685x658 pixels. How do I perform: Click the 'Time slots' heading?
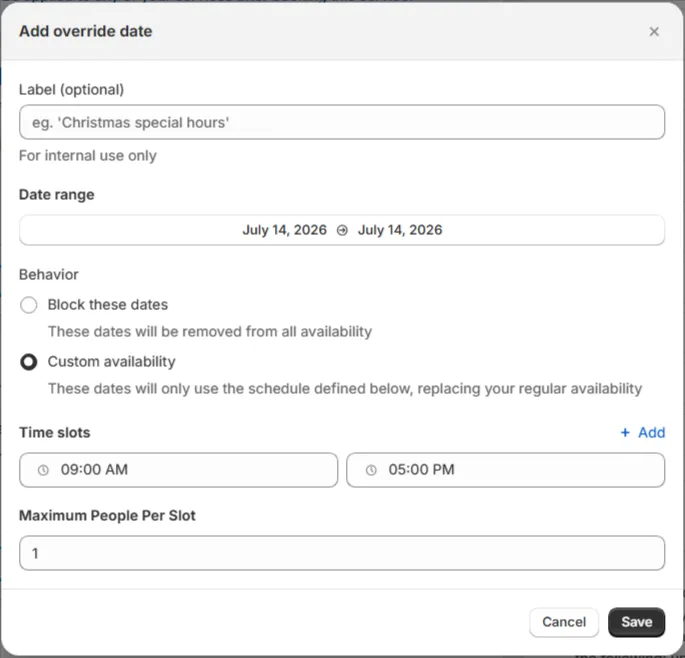(55, 433)
